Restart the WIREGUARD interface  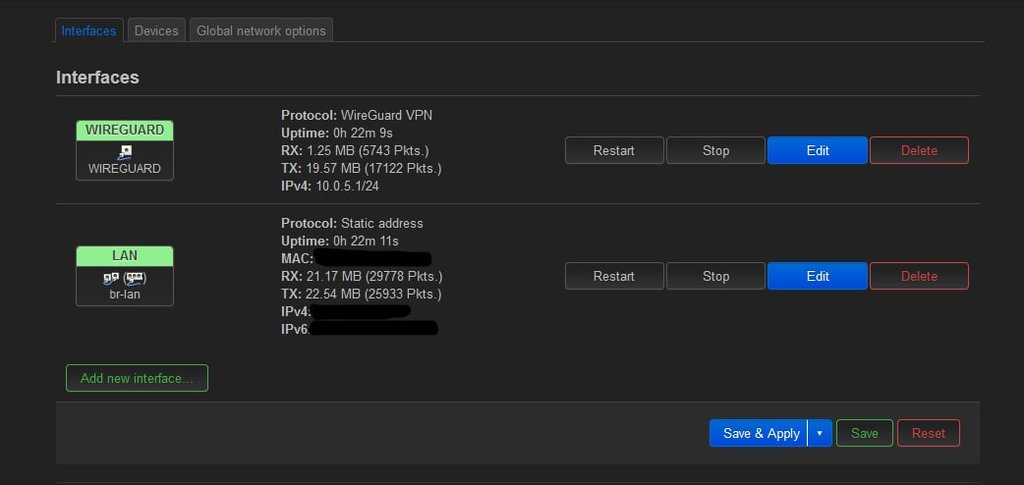[x=614, y=151]
